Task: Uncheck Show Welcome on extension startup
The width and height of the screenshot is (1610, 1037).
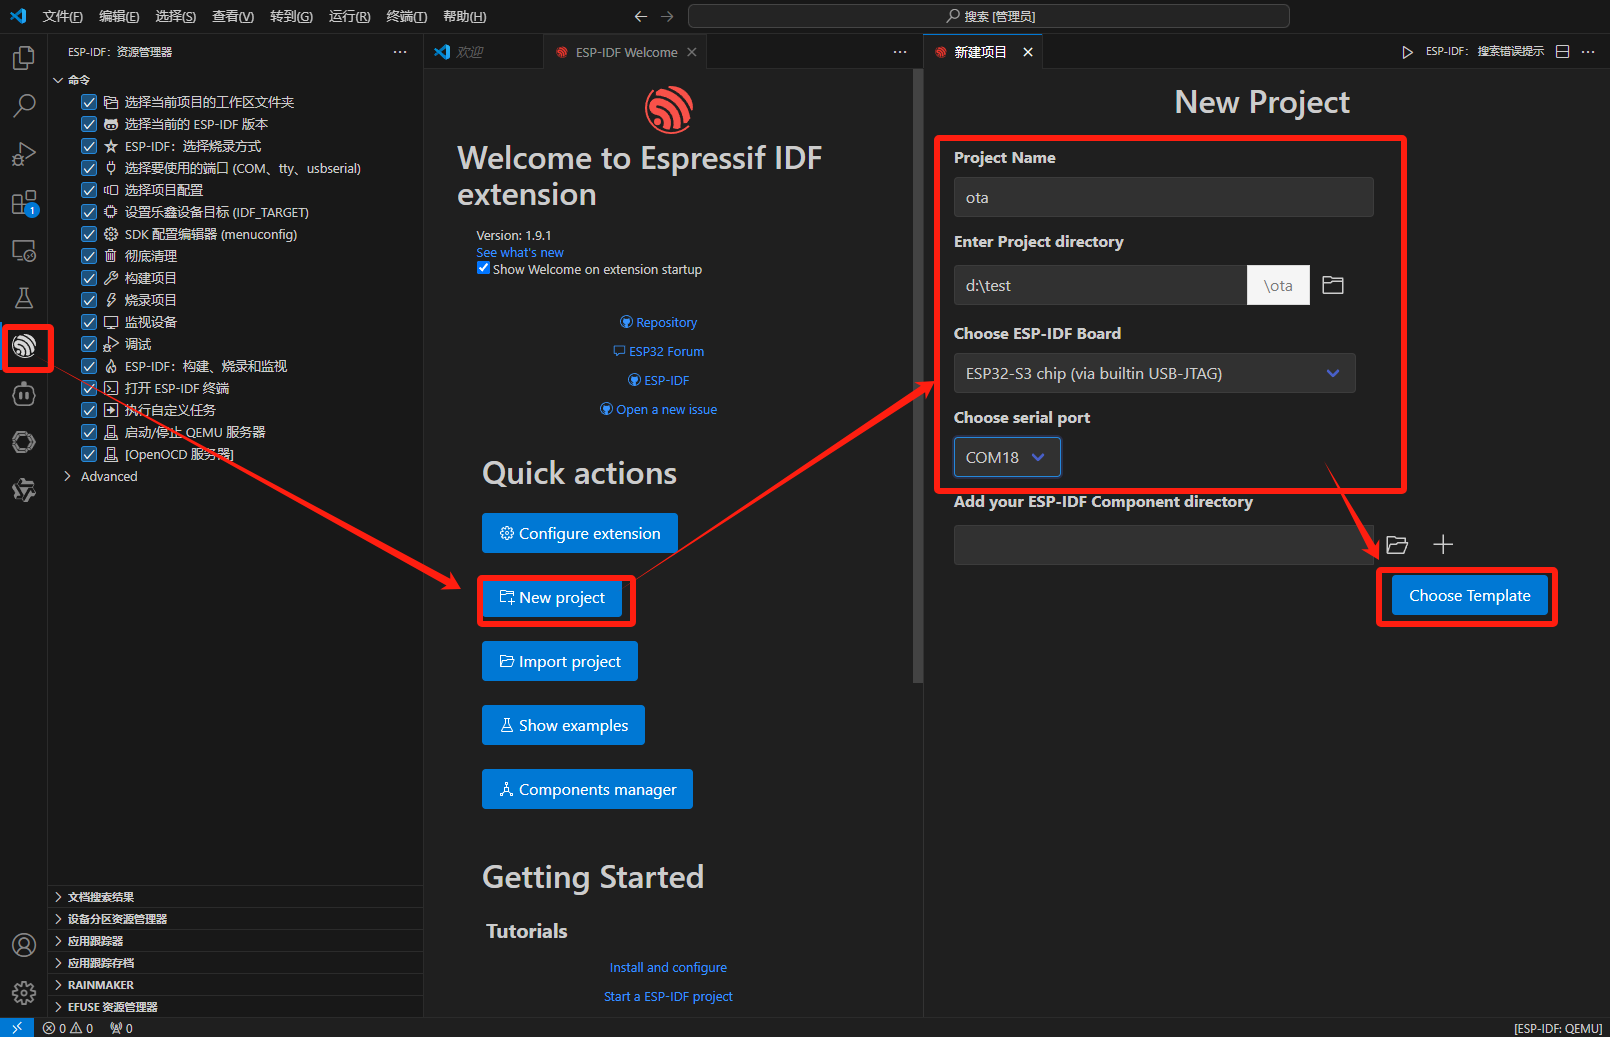Action: pyautogui.click(x=484, y=268)
